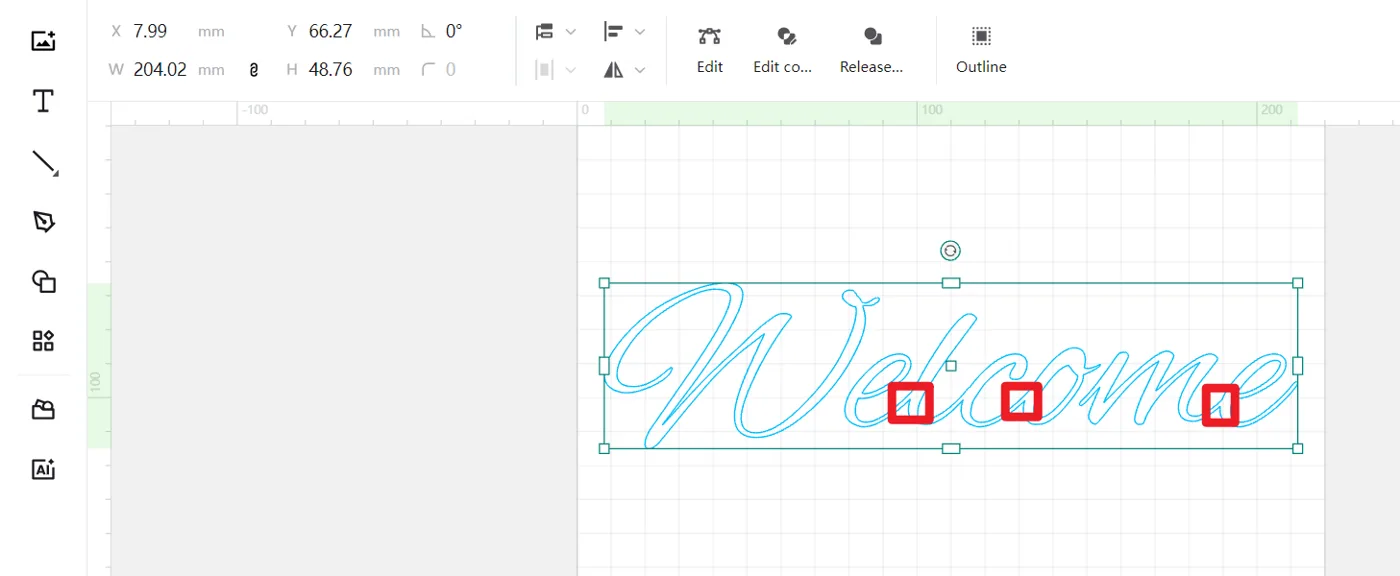
Task: Choose the Release compound path button
Action: click(871, 49)
